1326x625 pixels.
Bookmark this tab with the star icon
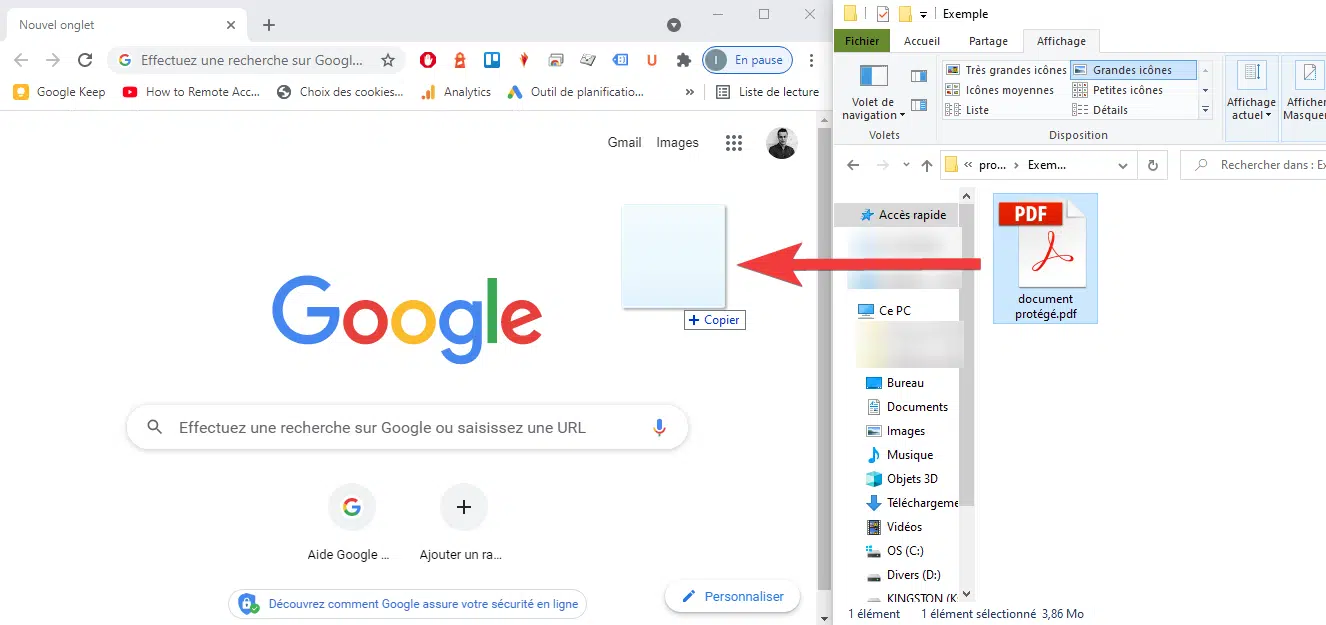(x=388, y=60)
